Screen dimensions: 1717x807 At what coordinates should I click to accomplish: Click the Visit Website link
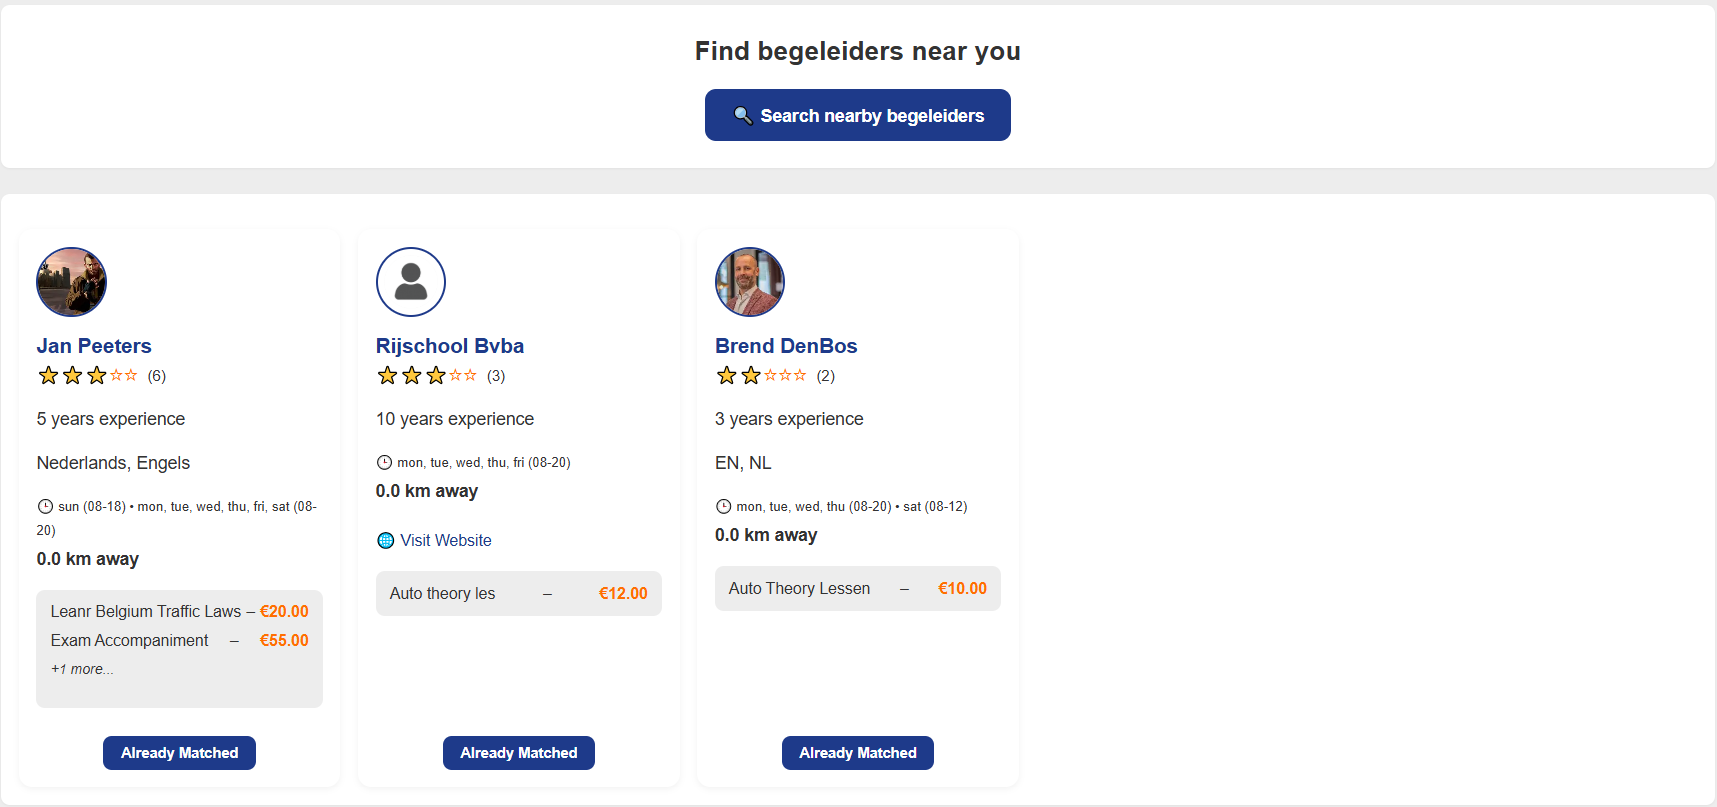tap(446, 540)
